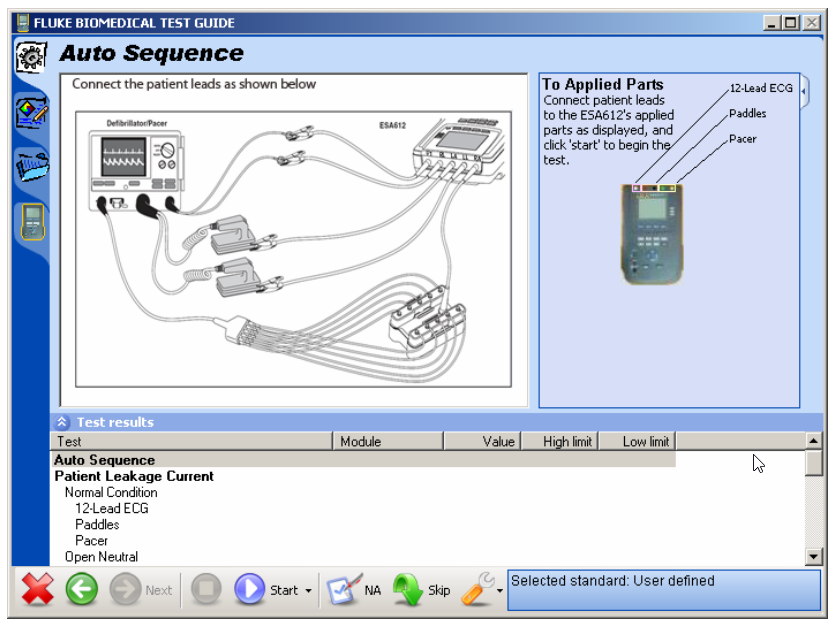Click the 12-Lead ECG callout label
Image resolution: width=836 pixels, height=630 pixels.
coord(761,88)
